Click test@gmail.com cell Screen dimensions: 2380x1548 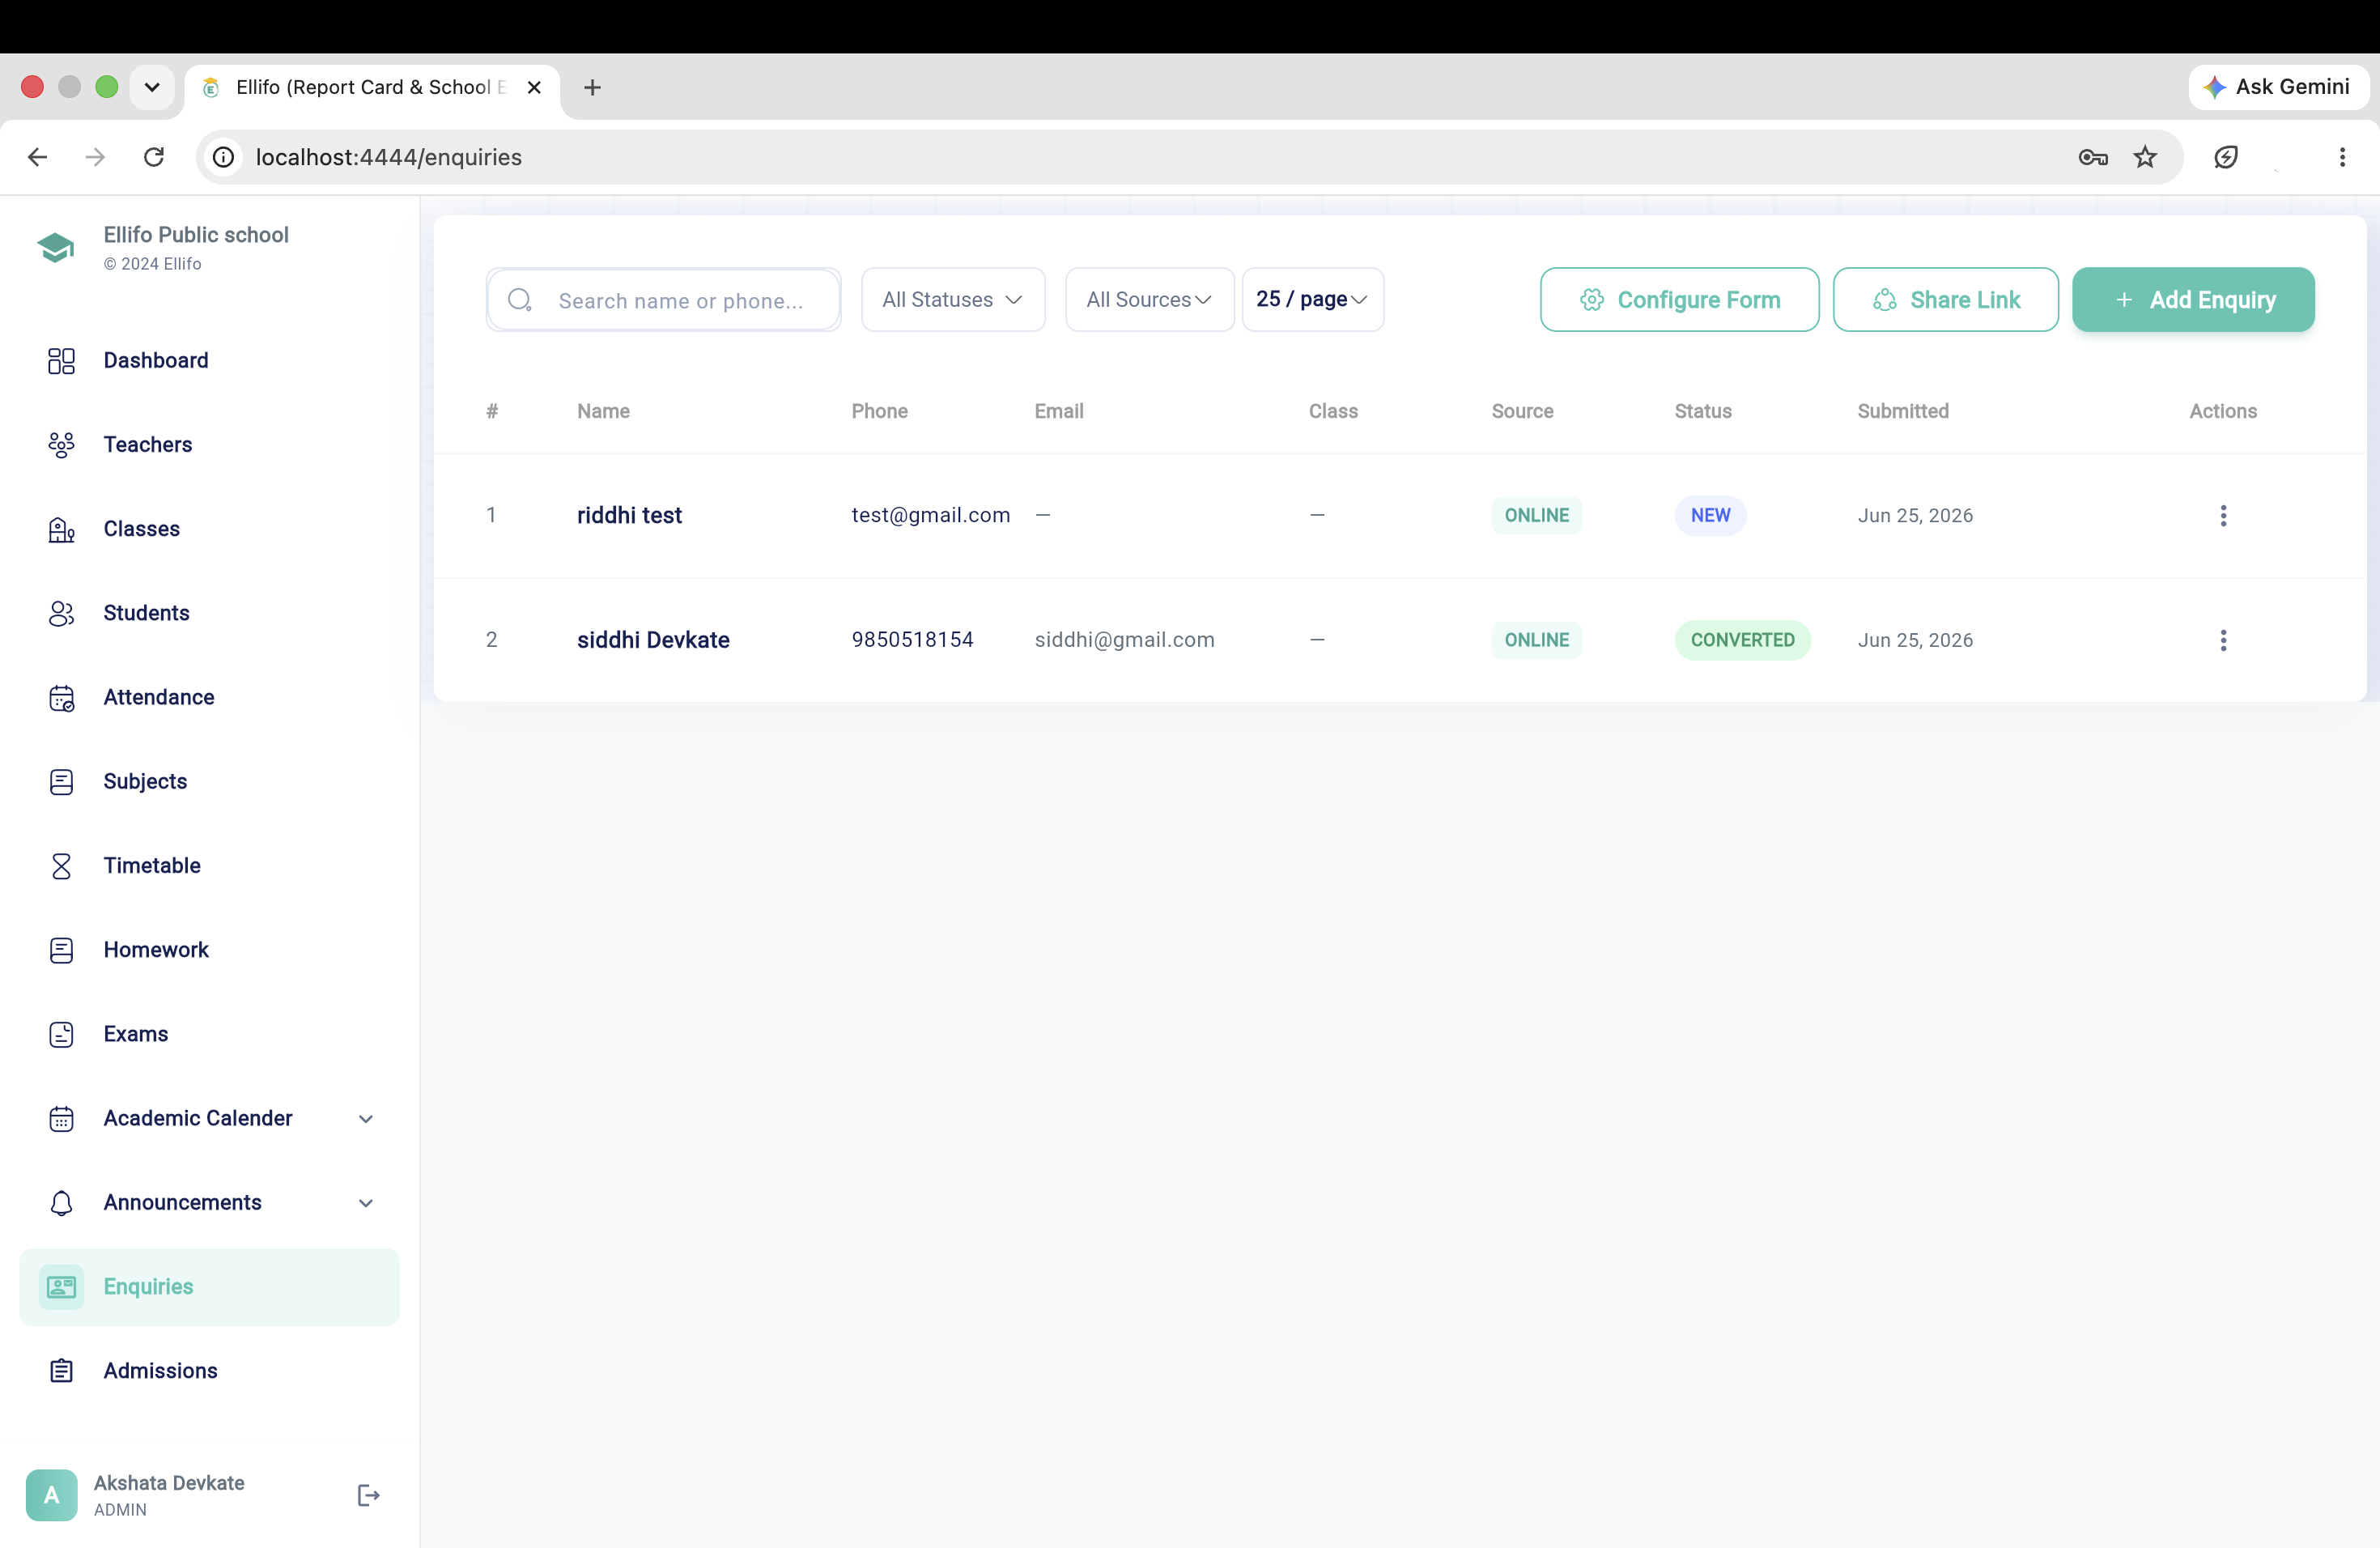click(x=930, y=515)
